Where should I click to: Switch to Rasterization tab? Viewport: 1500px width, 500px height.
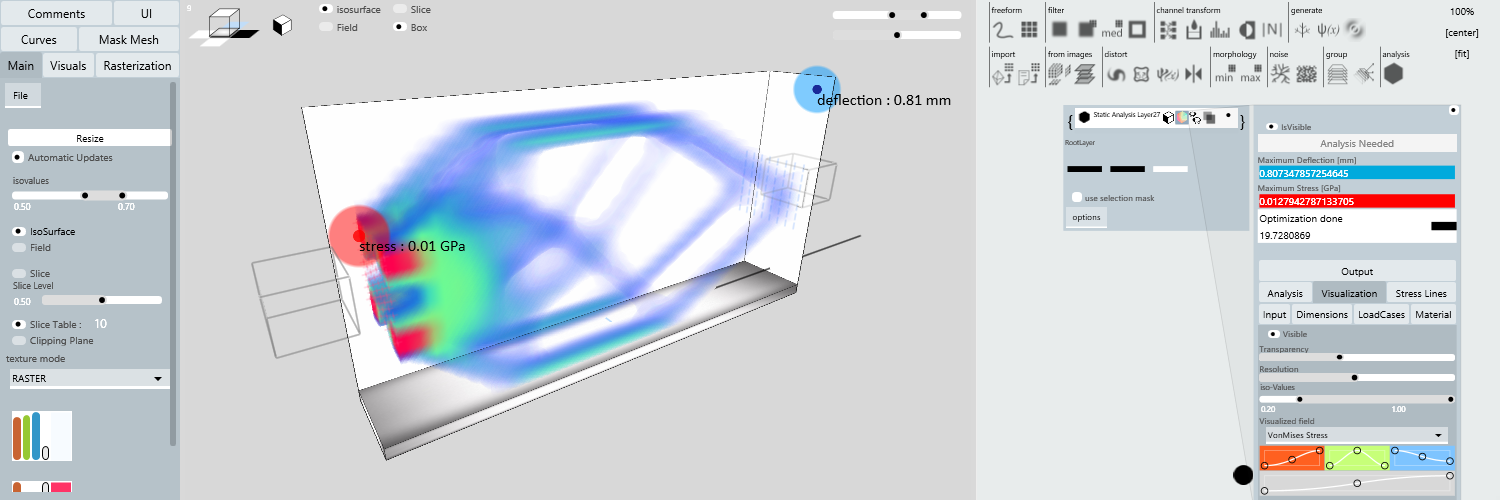[x=137, y=66]
